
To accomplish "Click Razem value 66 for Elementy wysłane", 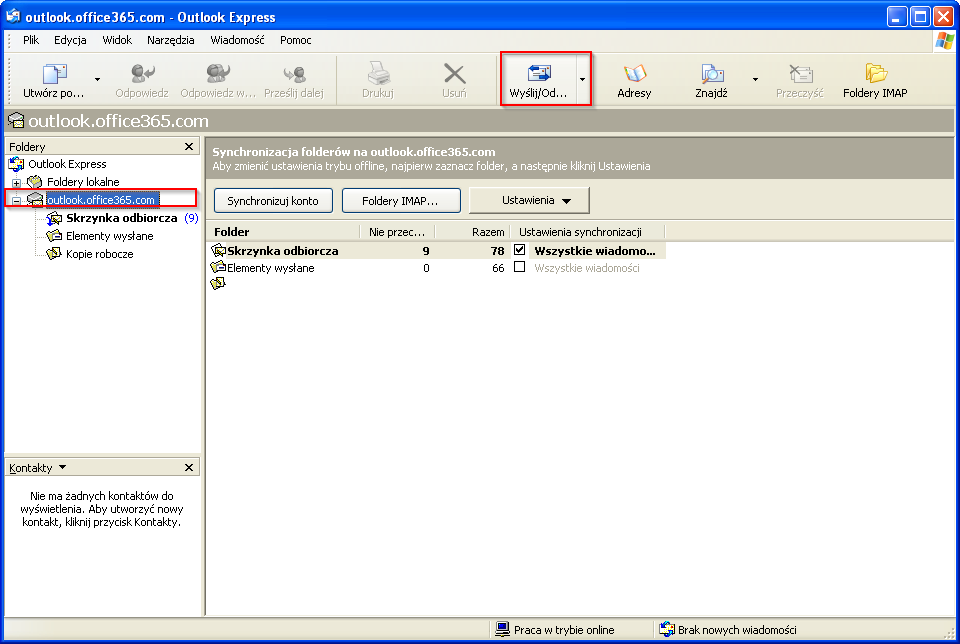I will tap(498, 268).
